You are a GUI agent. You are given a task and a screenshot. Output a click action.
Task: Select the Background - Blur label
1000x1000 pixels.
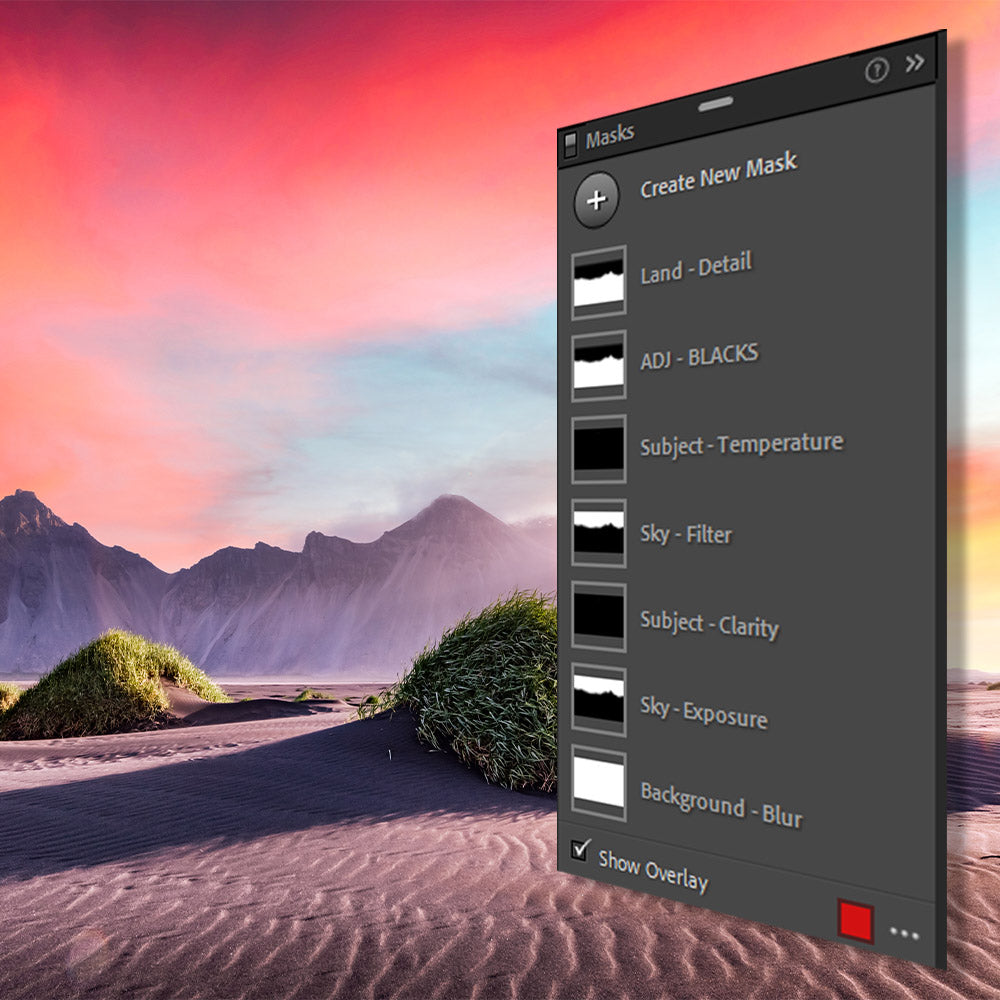pos(721,805)
